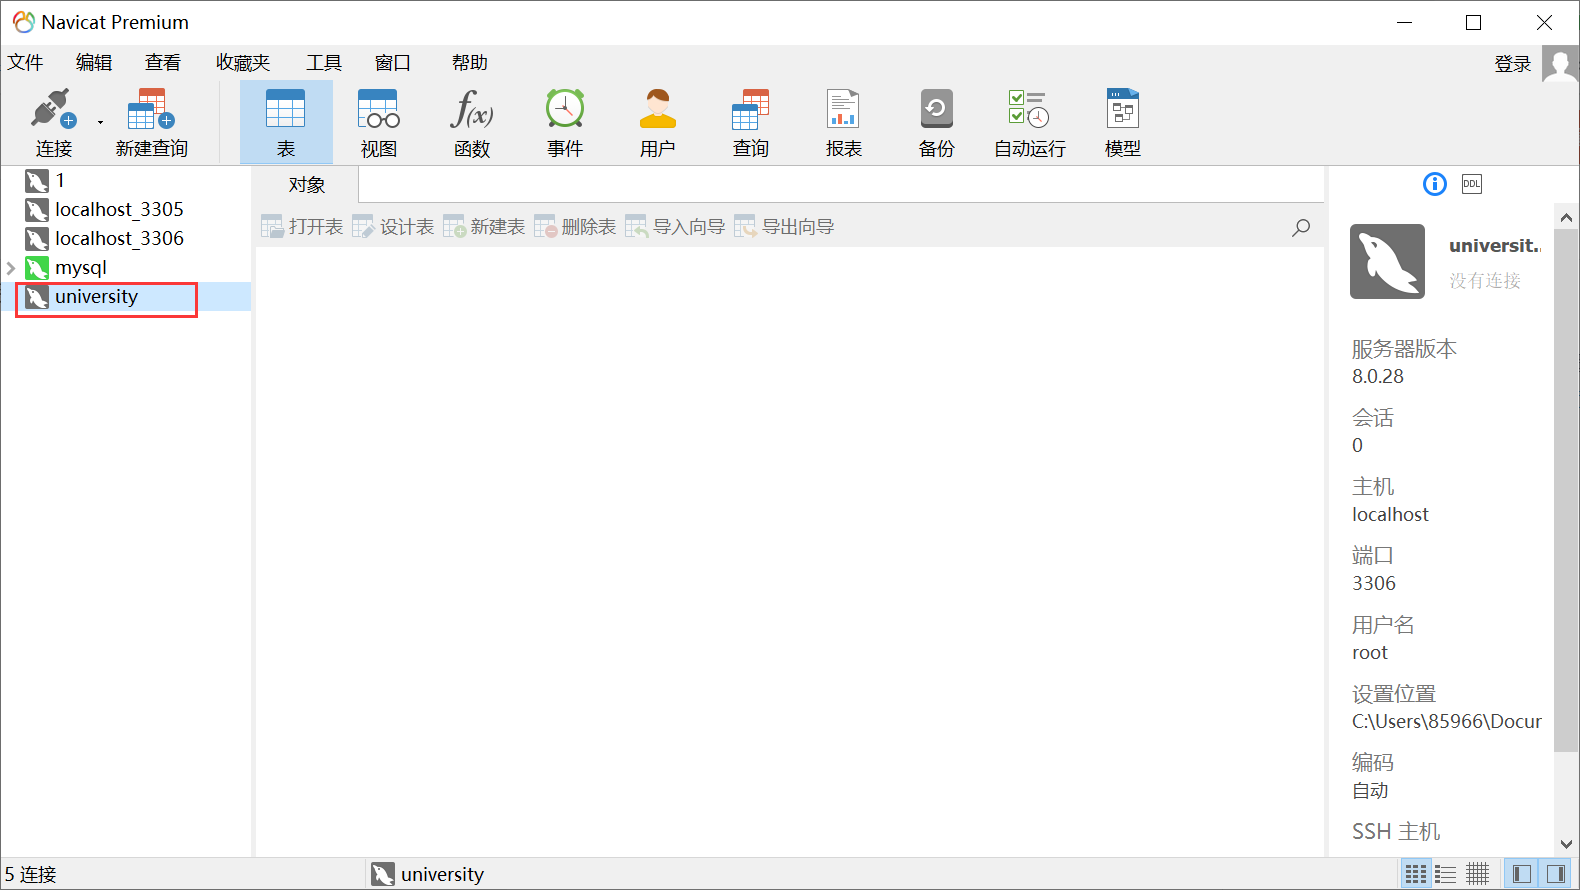Click info panel scrollbar up arrow

pos(1566,217)
